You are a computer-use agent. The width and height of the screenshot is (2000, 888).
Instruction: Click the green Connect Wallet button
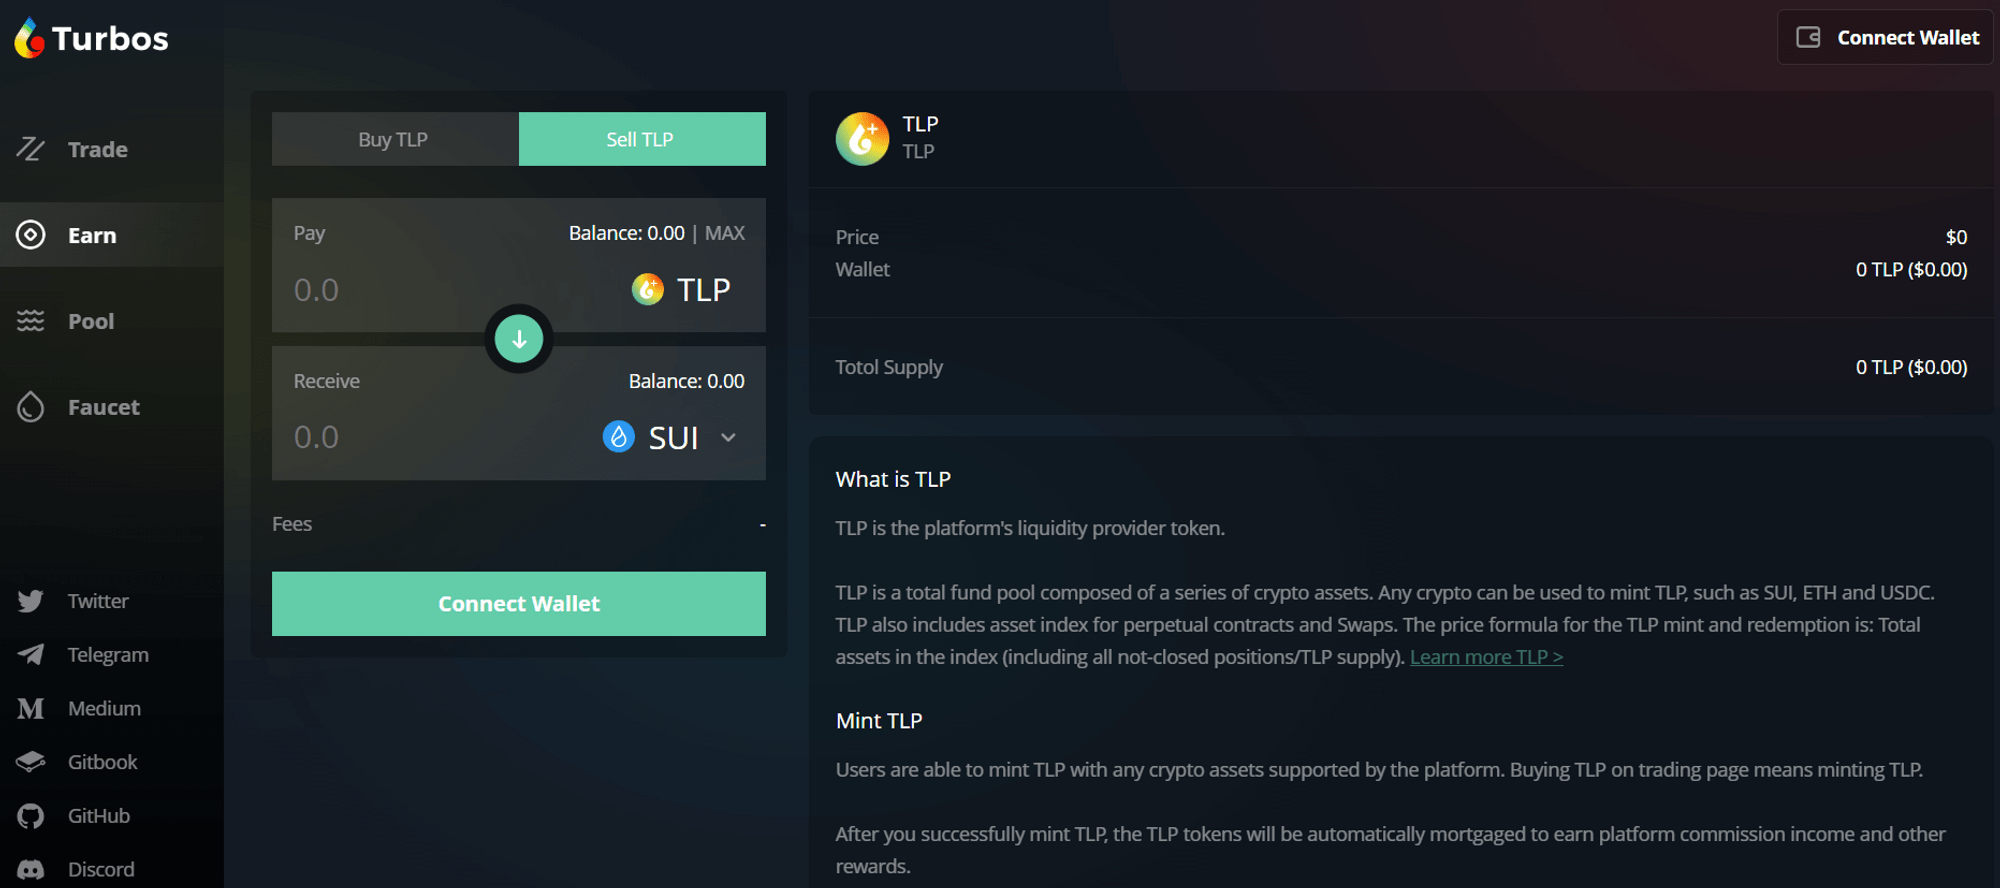click(519, 604)
